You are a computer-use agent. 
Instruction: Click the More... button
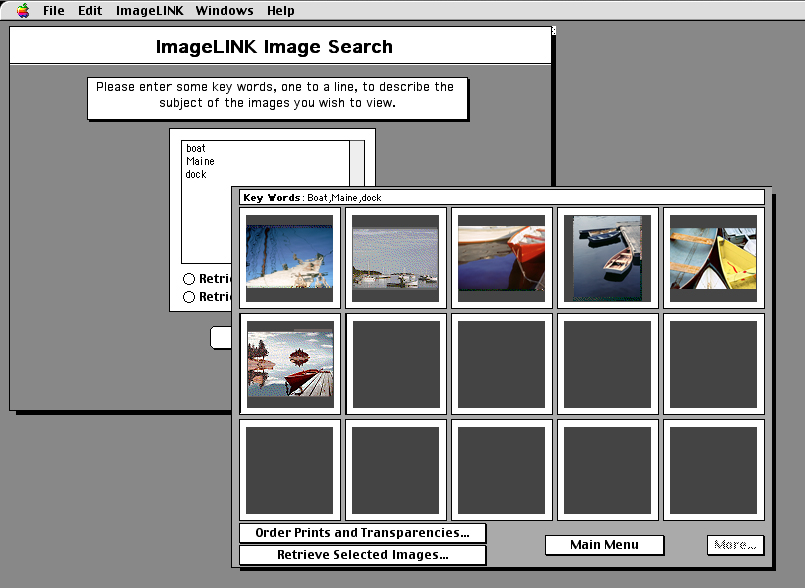(735, 545)
